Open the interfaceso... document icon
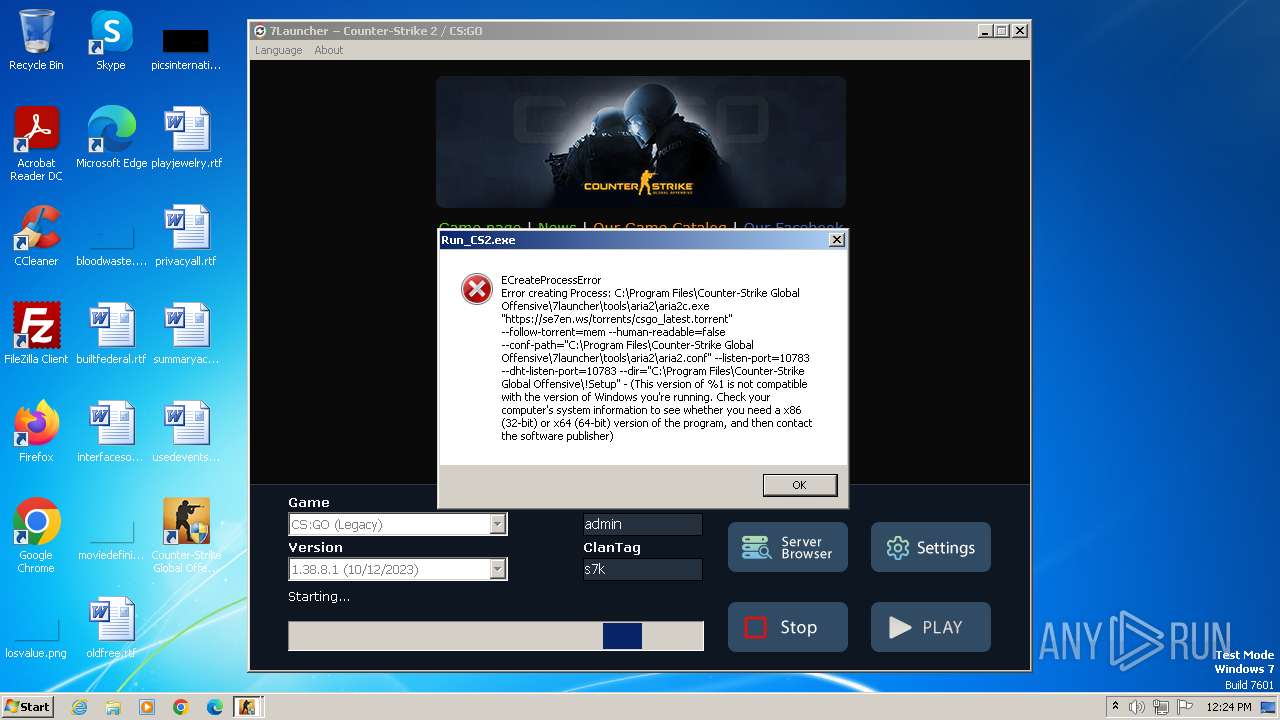The image size is (1280, 720). (x=111, y=432)
